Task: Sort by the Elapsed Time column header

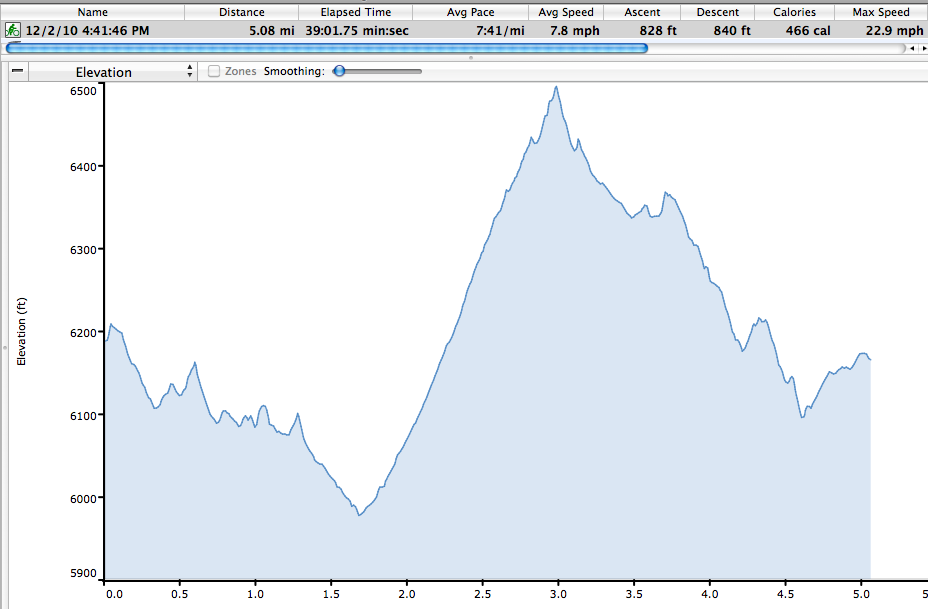Action: coord(355,12)
